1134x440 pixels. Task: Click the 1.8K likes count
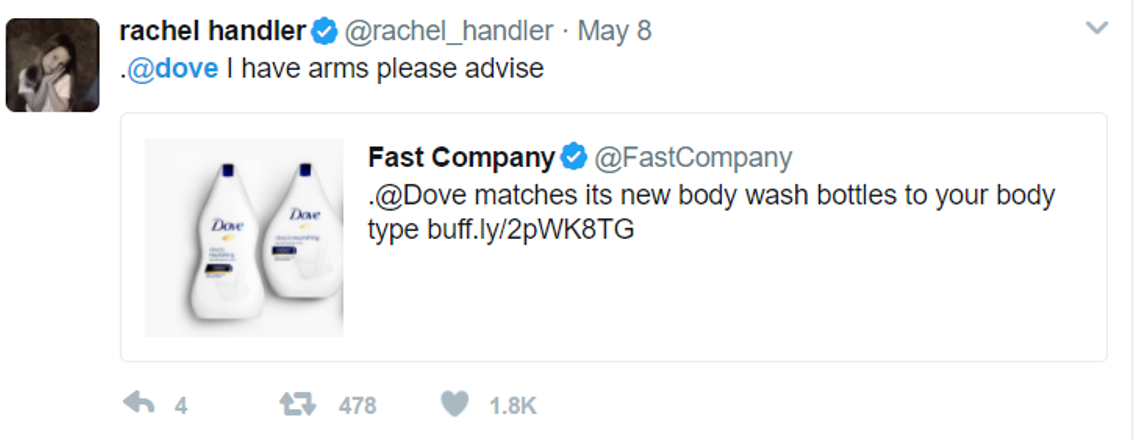(x=513, y=405)
